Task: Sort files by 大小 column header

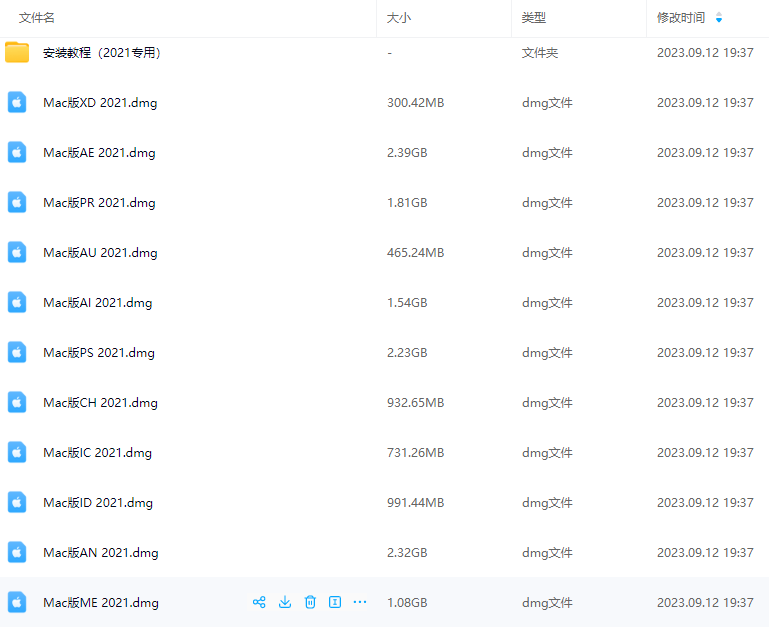Action: click(x=399, y=18)
